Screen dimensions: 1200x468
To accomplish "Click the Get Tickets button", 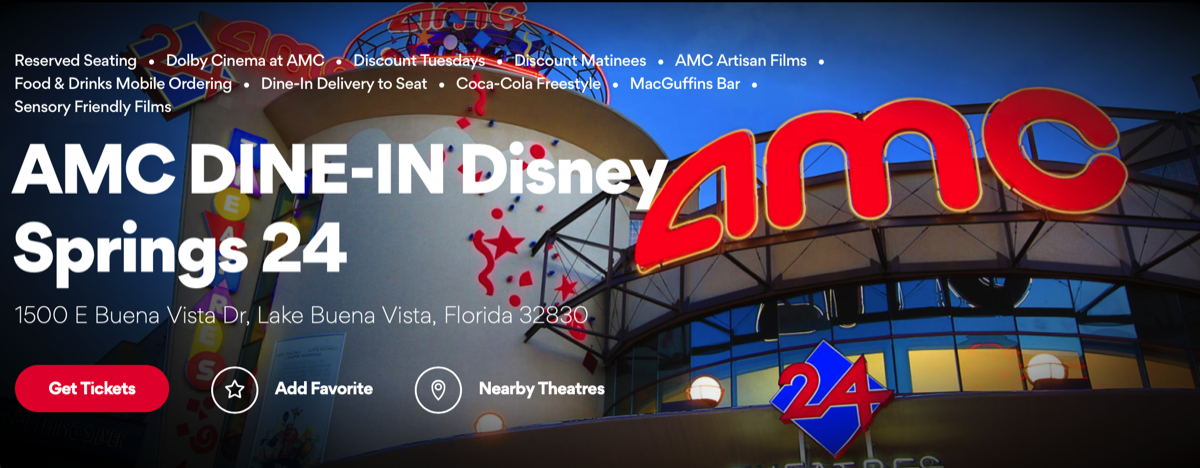I will (x=92, y=388).
